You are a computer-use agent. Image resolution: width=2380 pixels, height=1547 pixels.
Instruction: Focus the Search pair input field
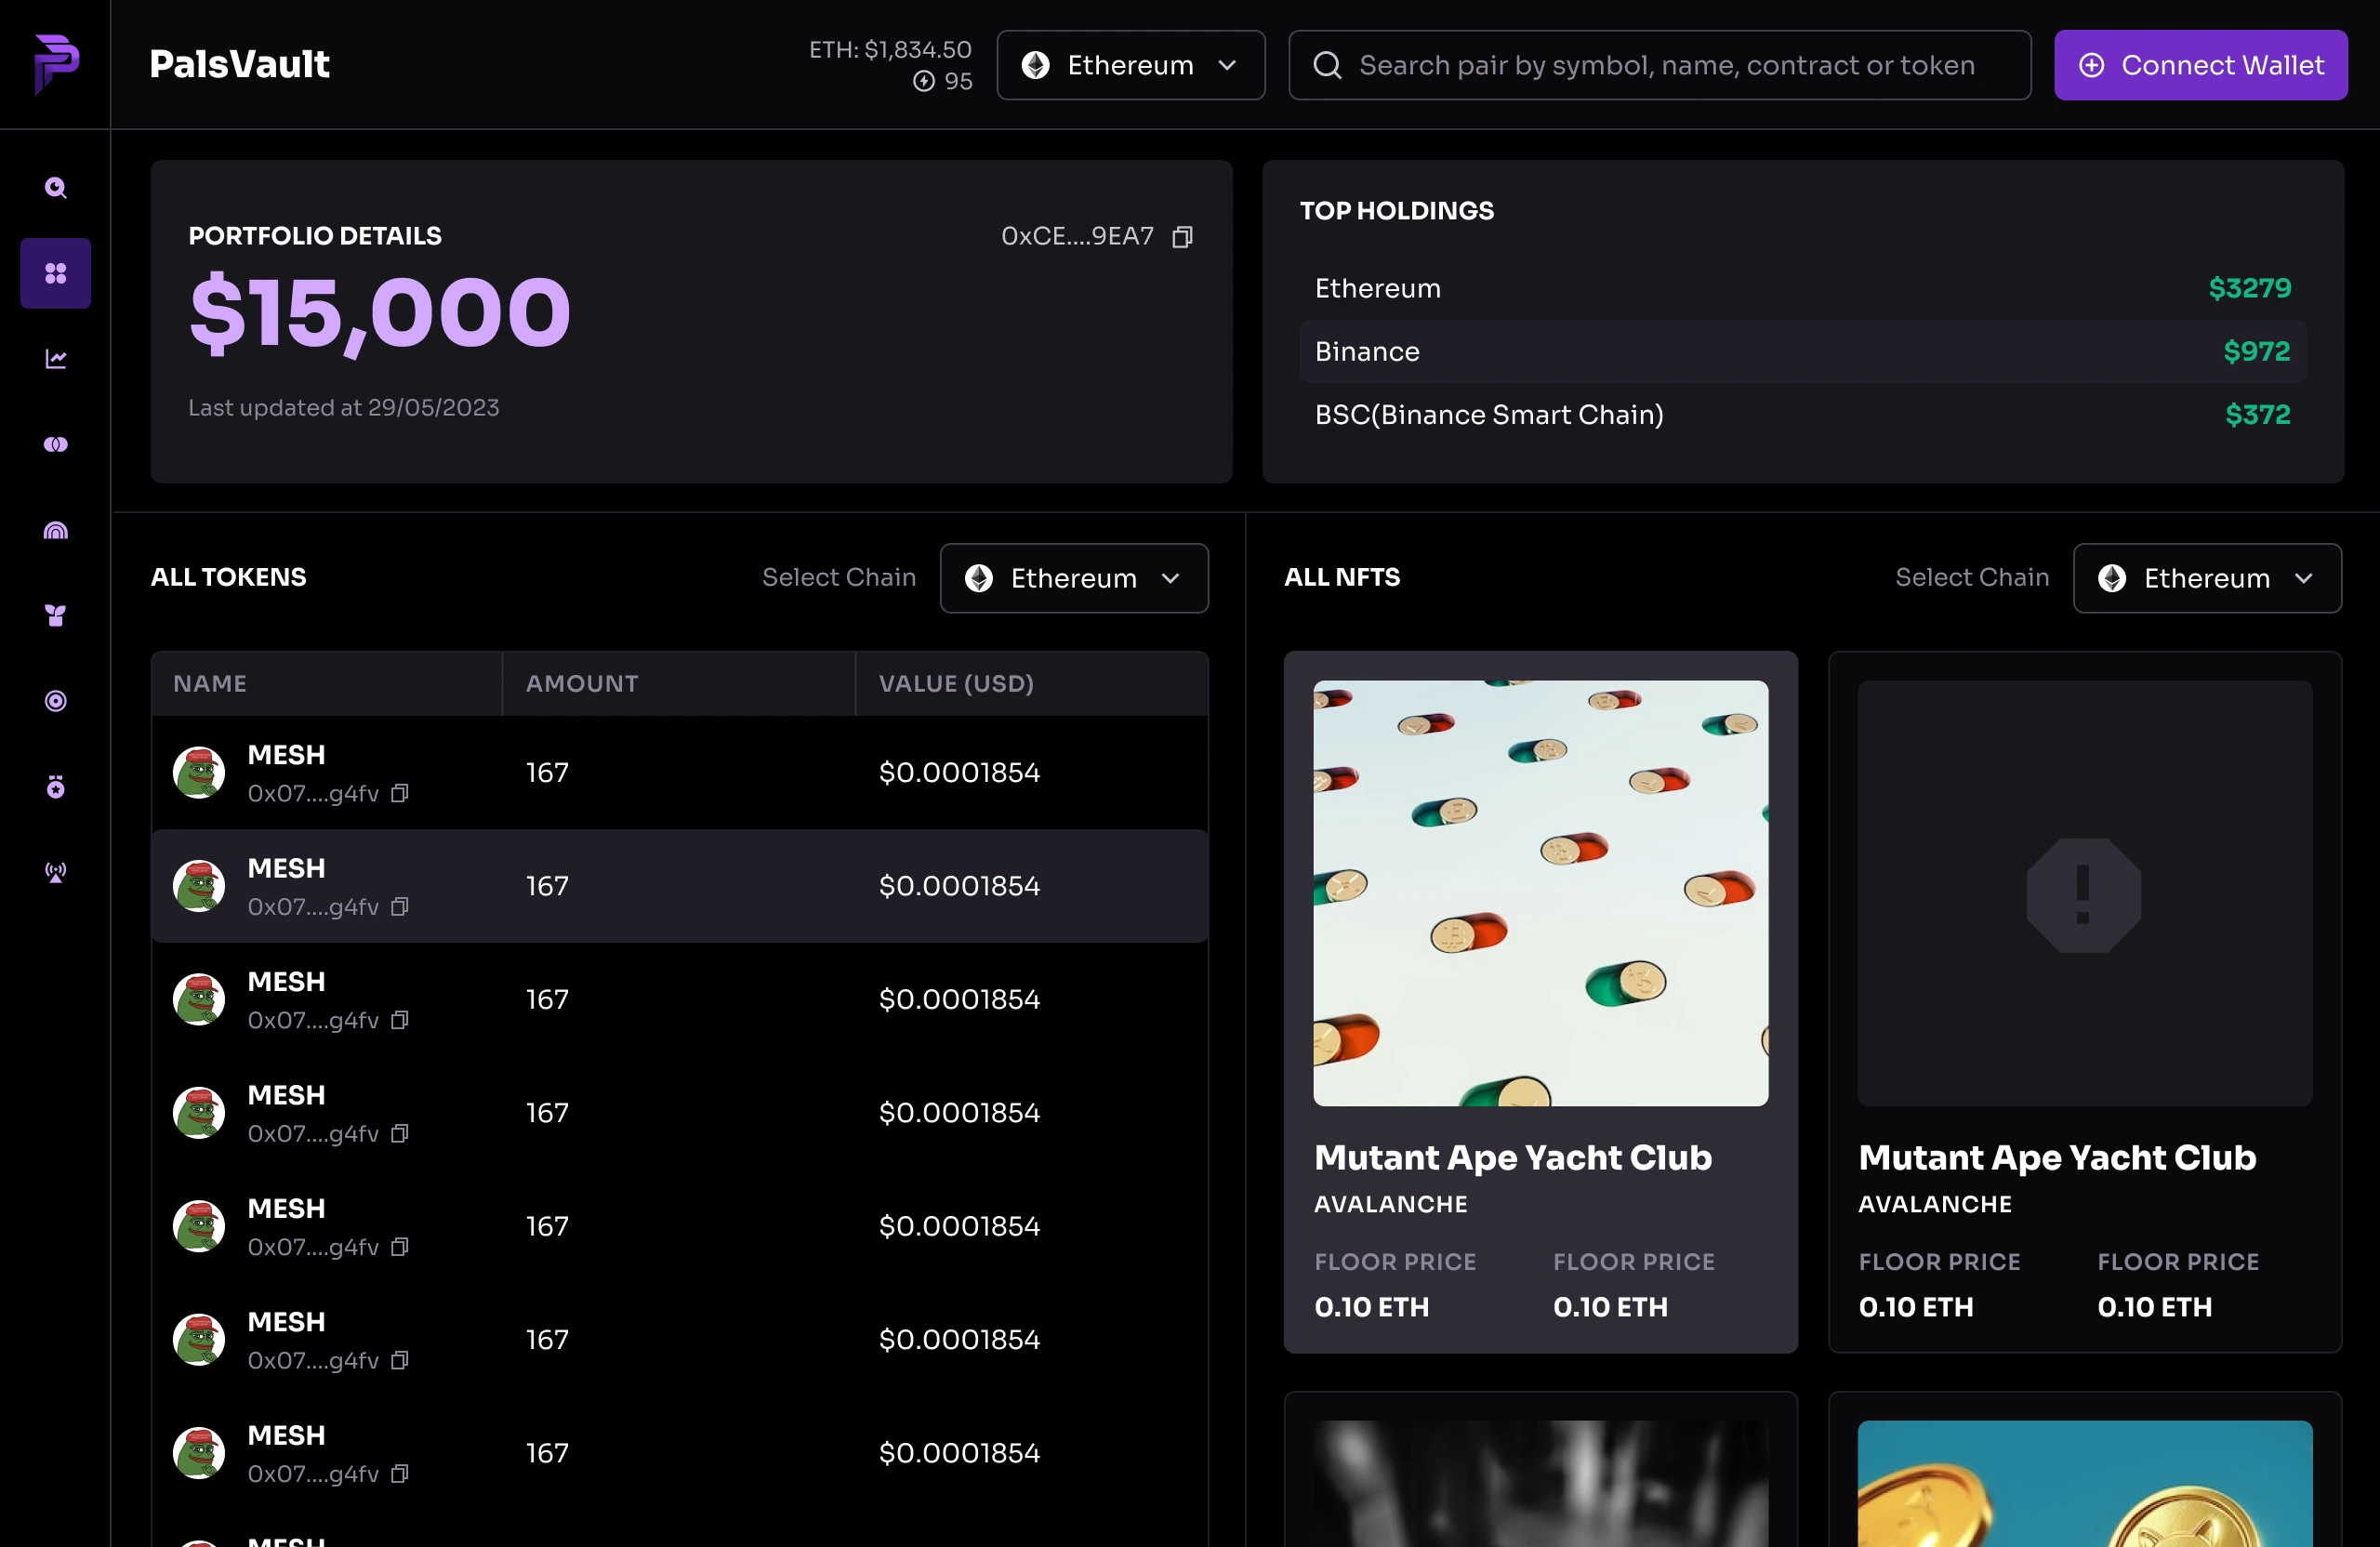pos(1659,65)
